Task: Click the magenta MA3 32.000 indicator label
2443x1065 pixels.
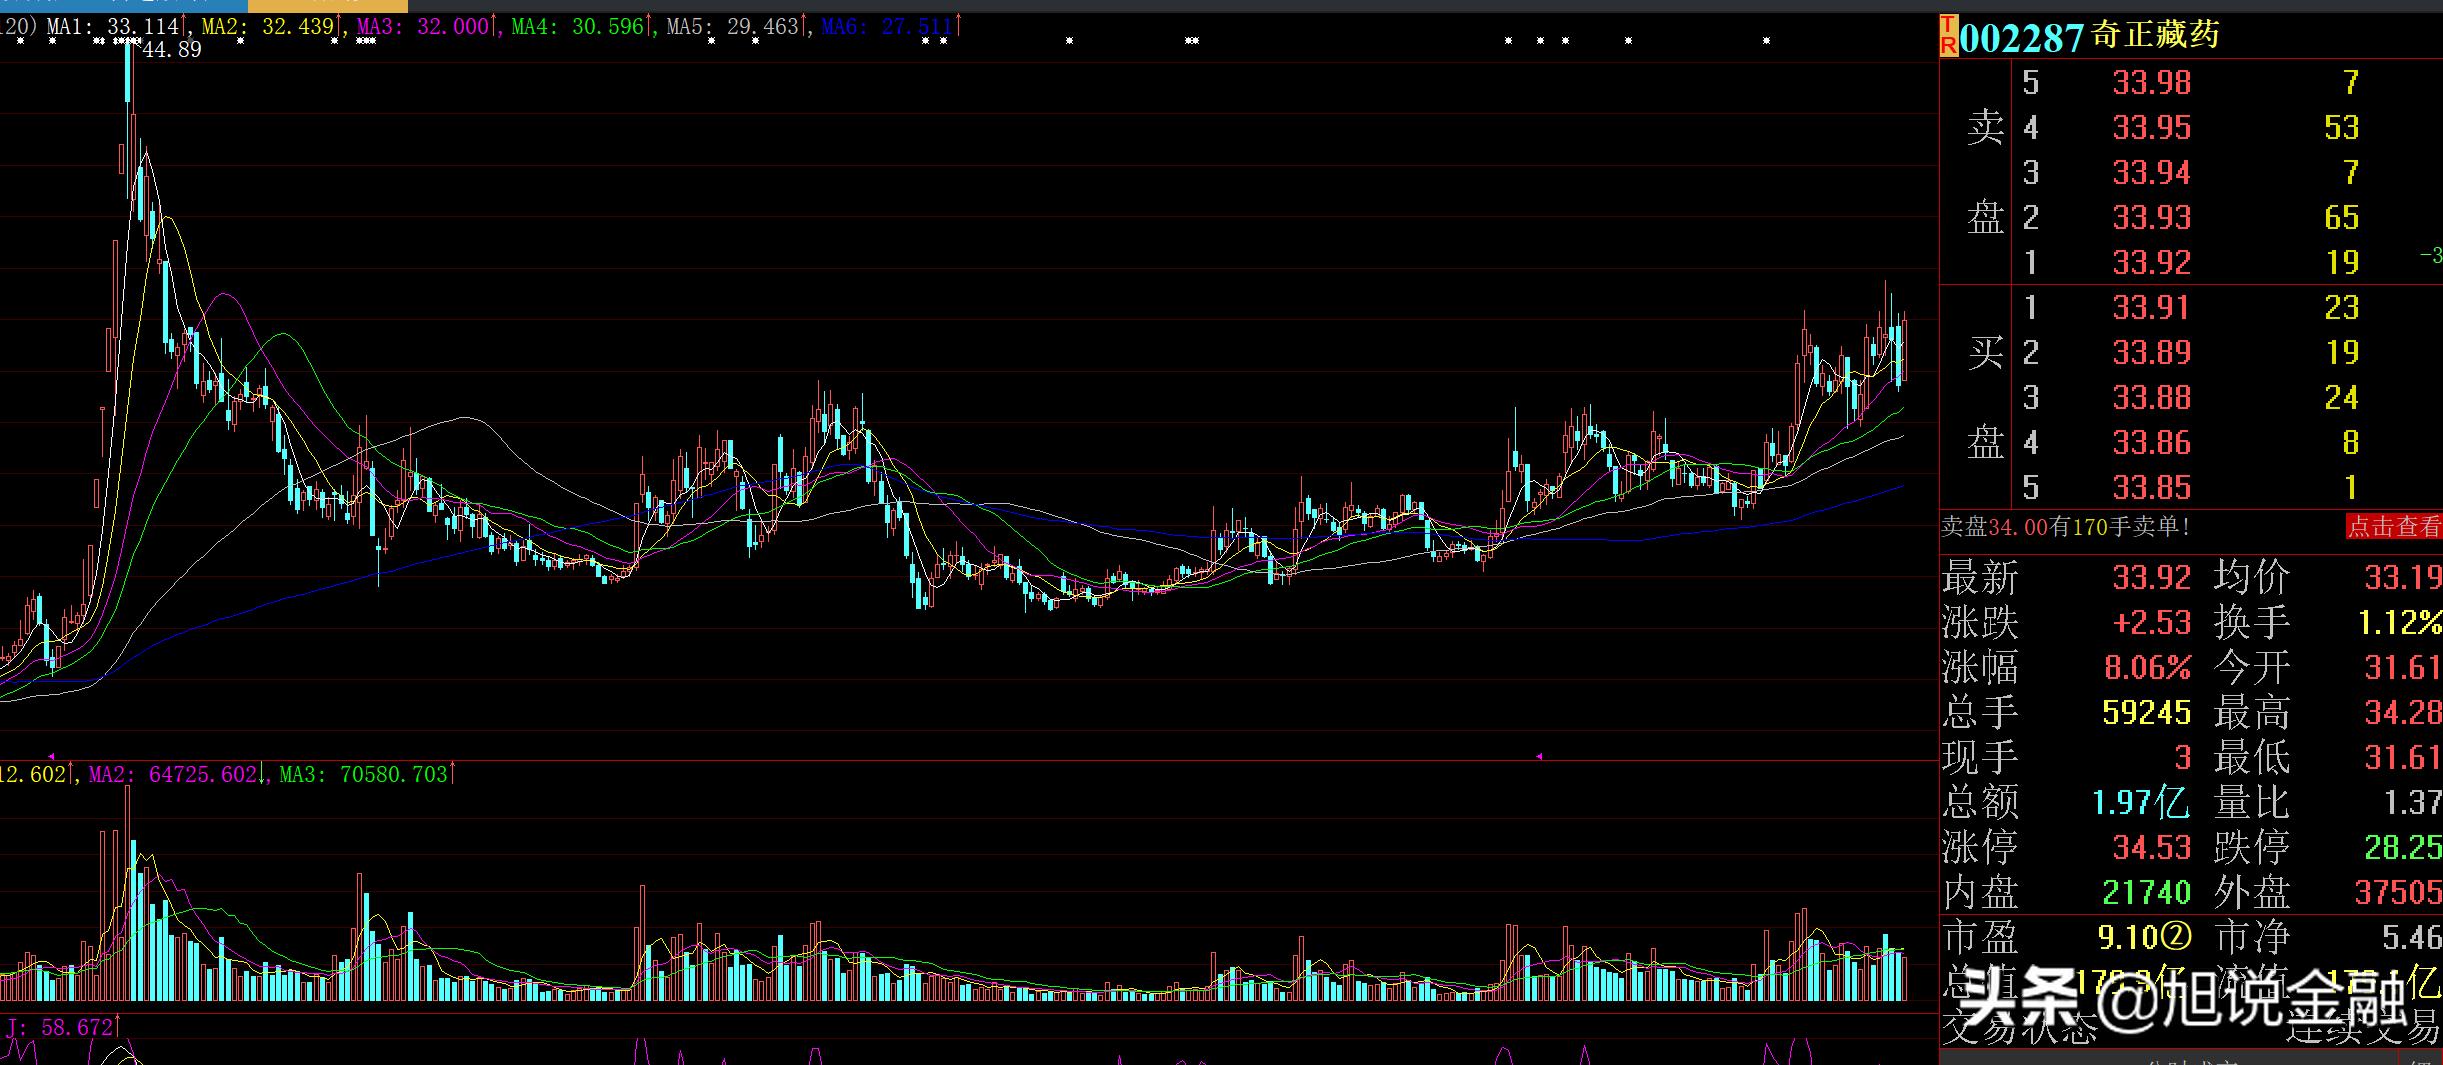Action: click(x=425, y=26)
